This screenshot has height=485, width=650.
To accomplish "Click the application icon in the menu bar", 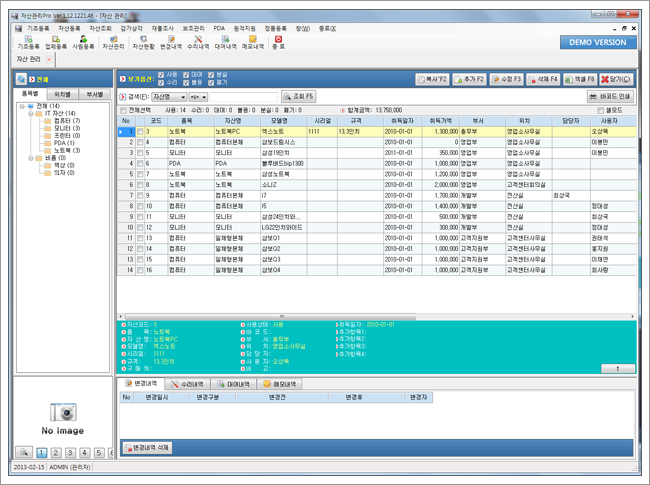I will [x=18, y=29].
